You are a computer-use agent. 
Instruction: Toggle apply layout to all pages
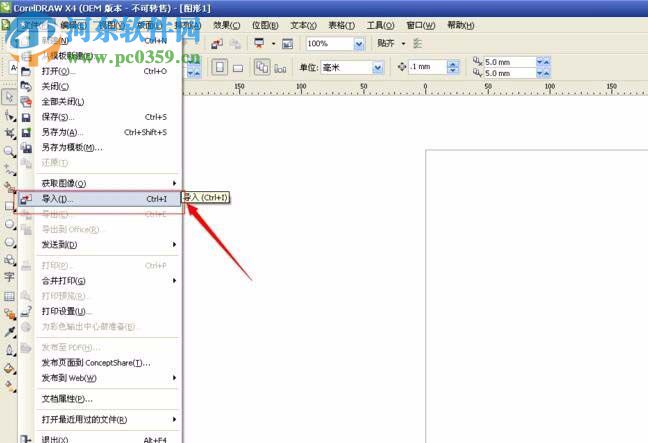click(262, 67)
